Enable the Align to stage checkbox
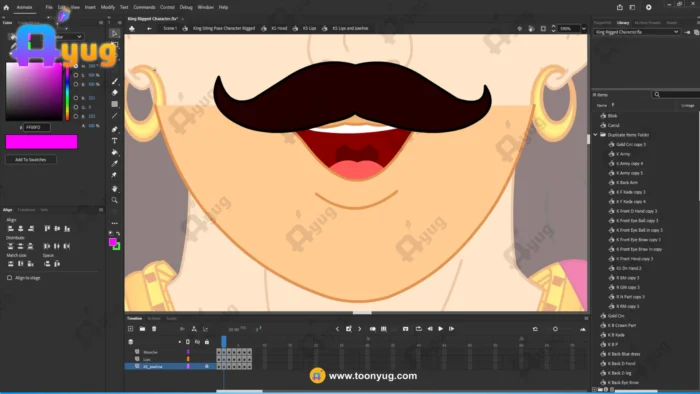 pos(9,278)
